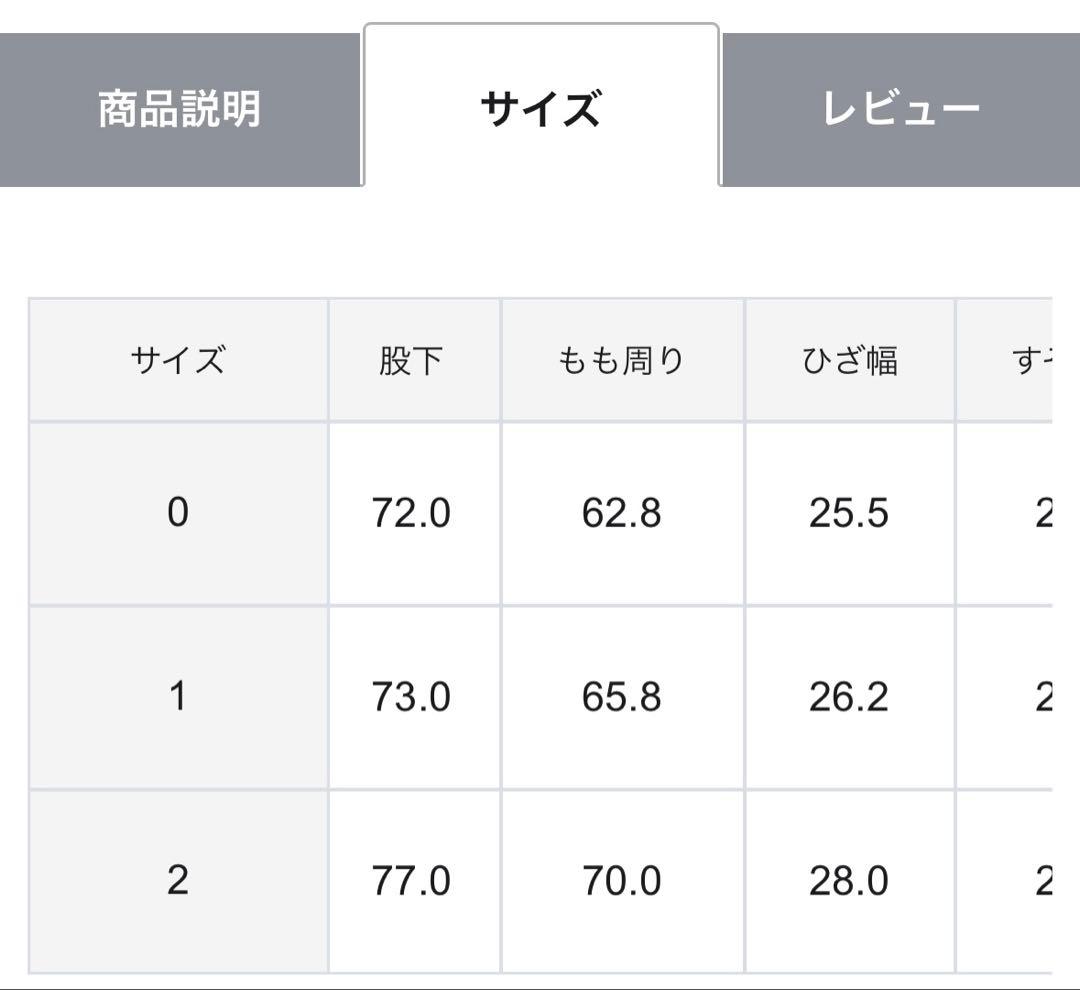Screen dimensions: 1080x990
Task: Click the 26.2 knee width cell
Action: coord(849,696)
